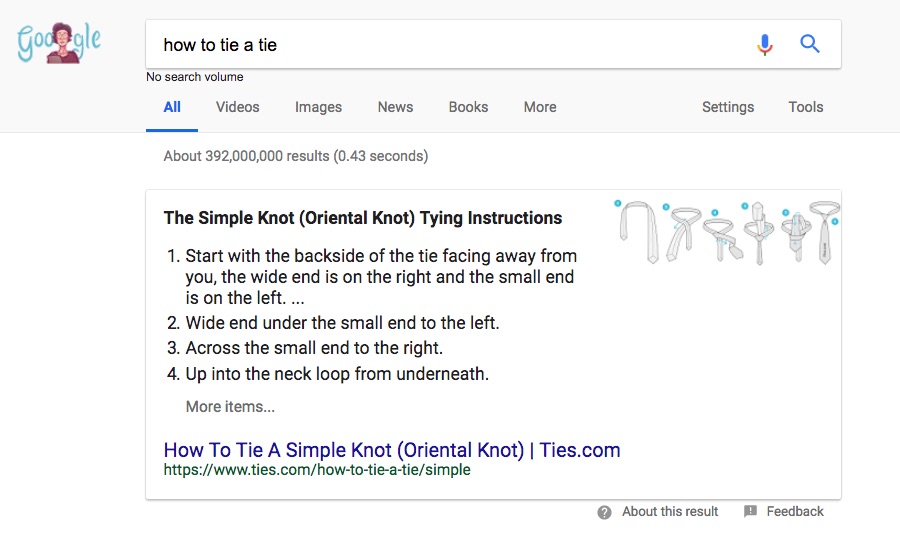Click the microphone voice search icon
The image size is (900, 535).
pos(765,44)
